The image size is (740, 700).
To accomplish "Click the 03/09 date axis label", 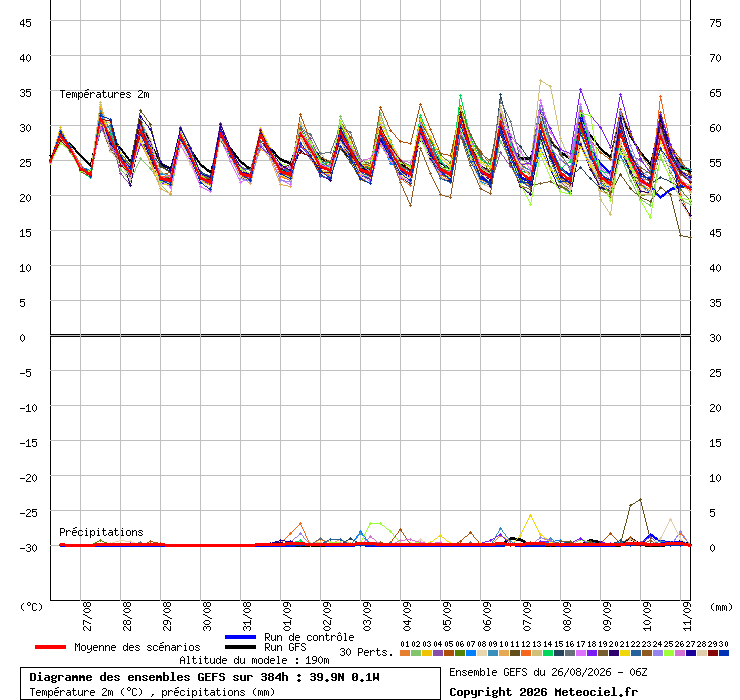I will pyautogui.click(x=367, y=616).
